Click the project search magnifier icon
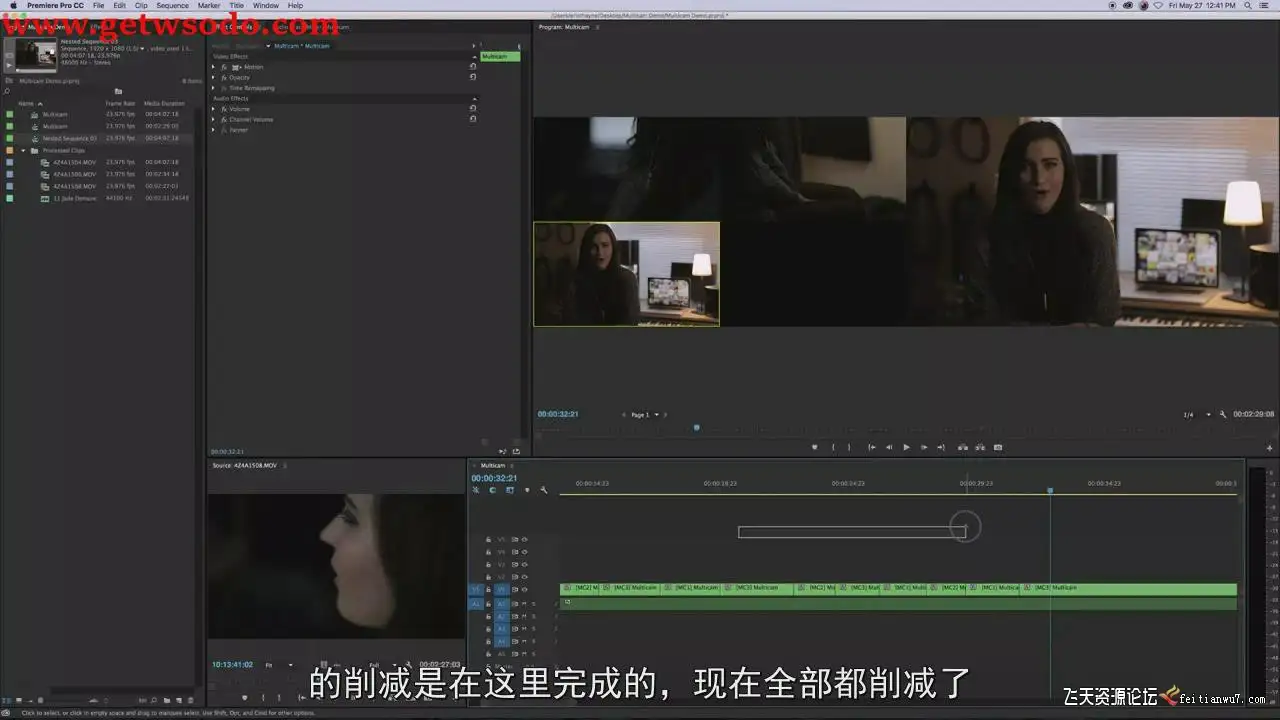 [7, 91]
